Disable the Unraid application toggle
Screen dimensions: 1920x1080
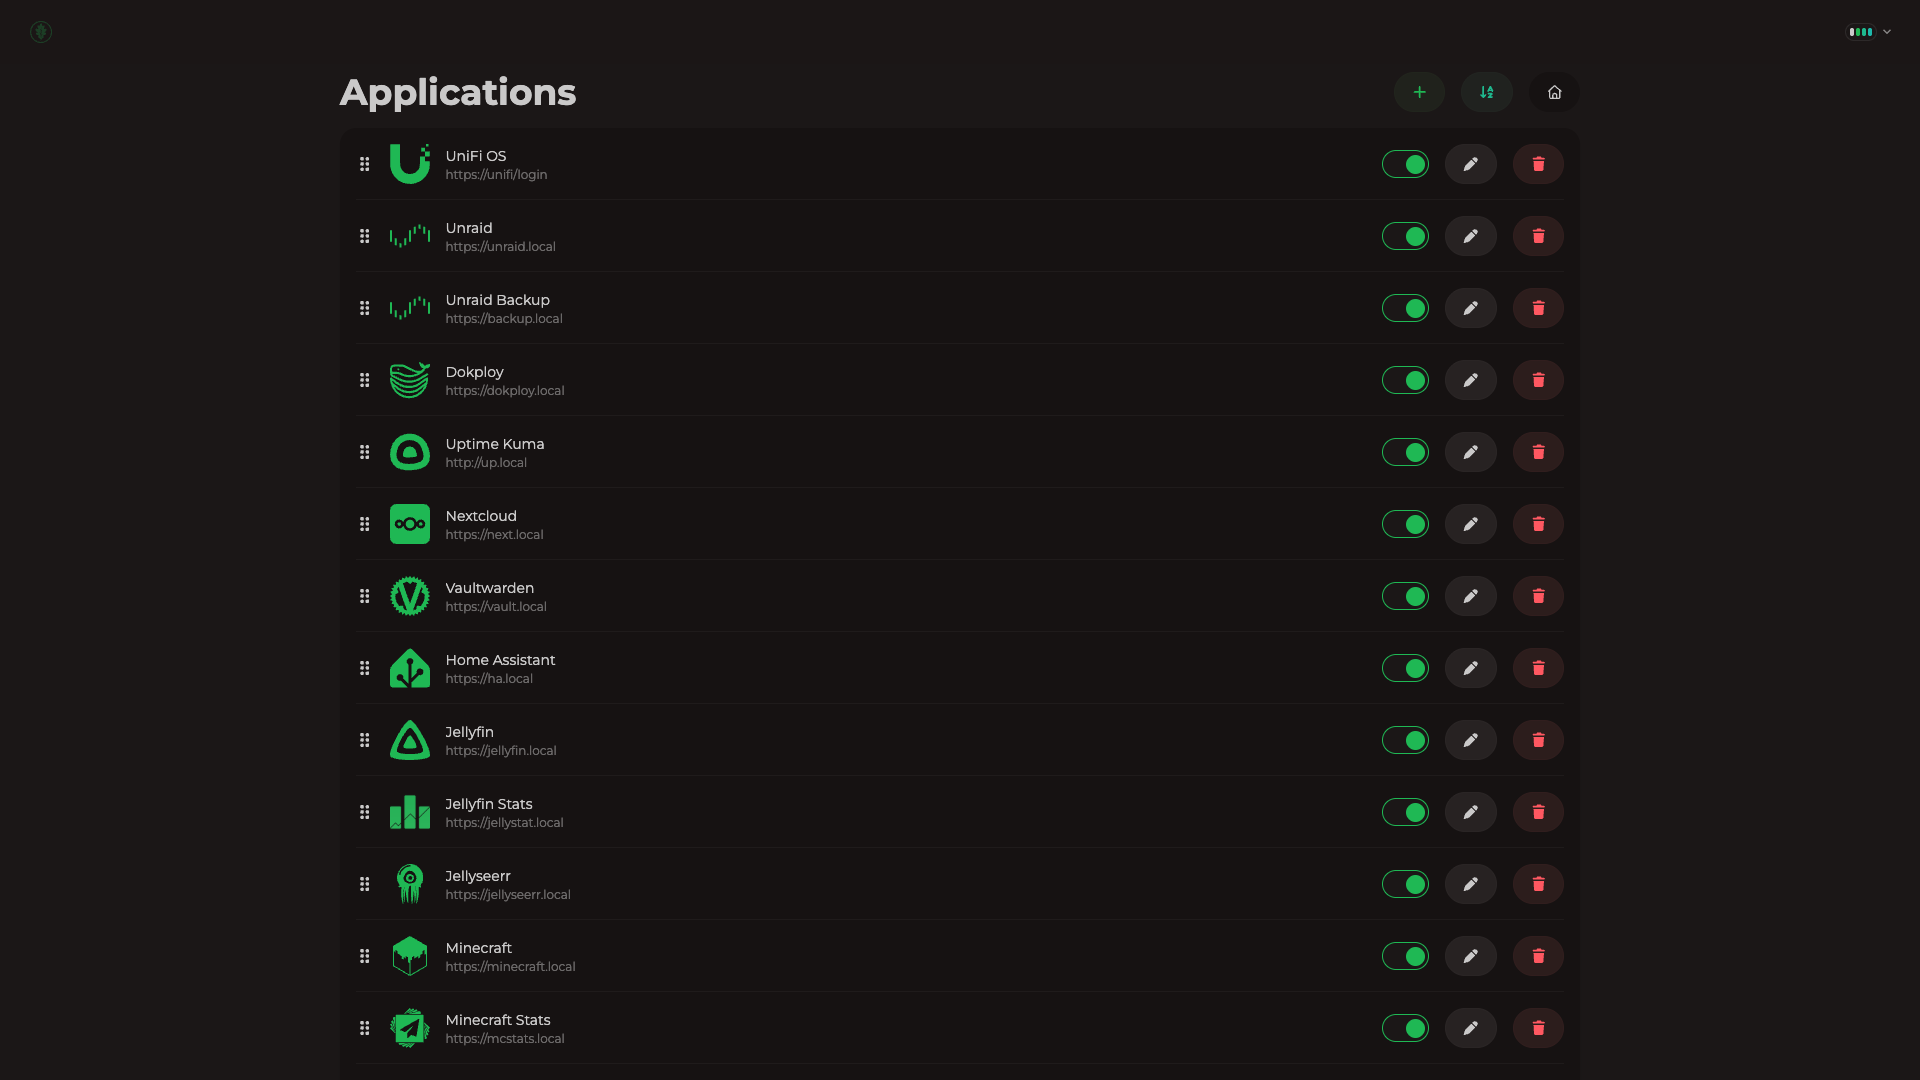tap(1405, 236)
